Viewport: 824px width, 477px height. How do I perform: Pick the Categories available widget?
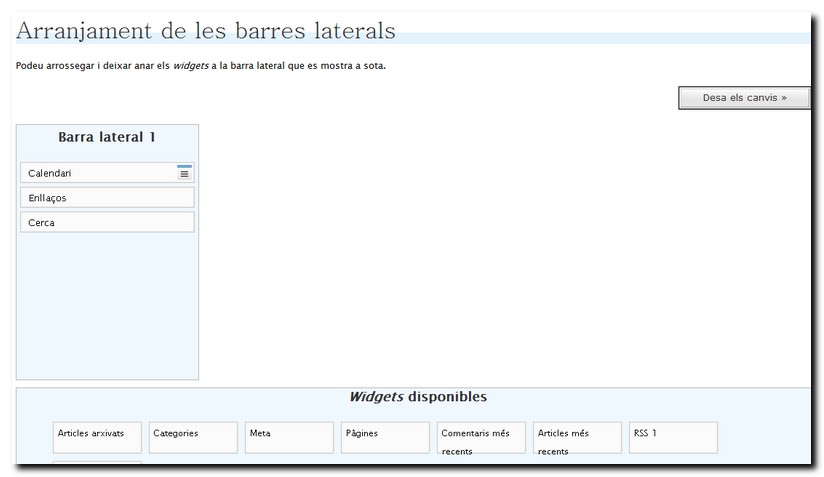(x=193, y=437)
